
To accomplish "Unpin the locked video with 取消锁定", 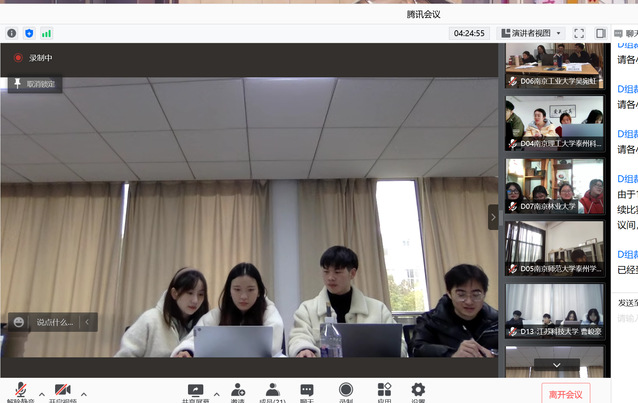I will [36, 84].
